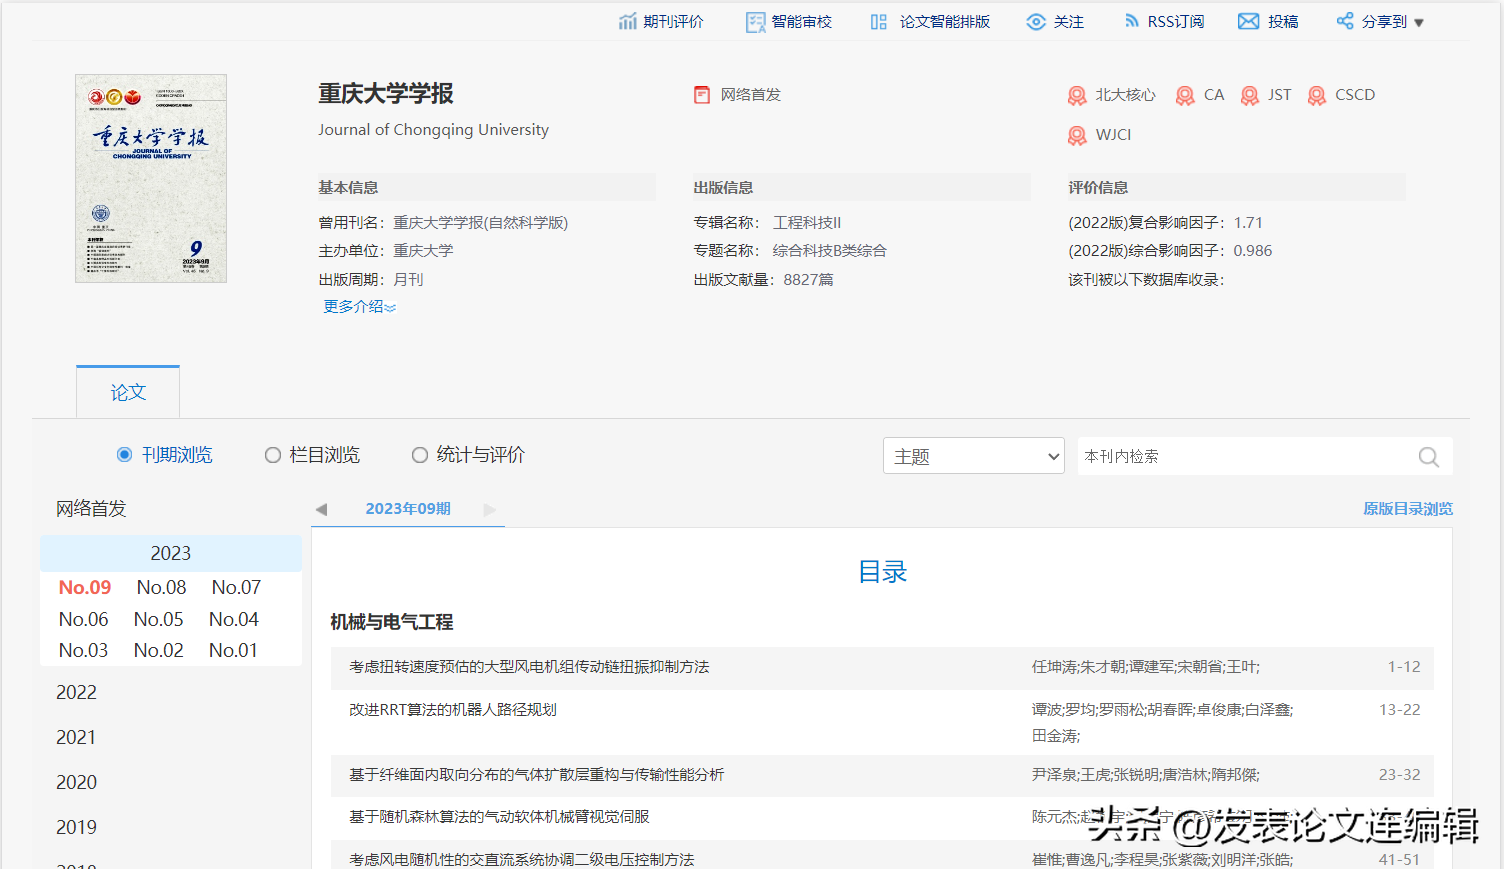
Task: Open the 期刊评价 chart icon
Action: click(627, 22)
